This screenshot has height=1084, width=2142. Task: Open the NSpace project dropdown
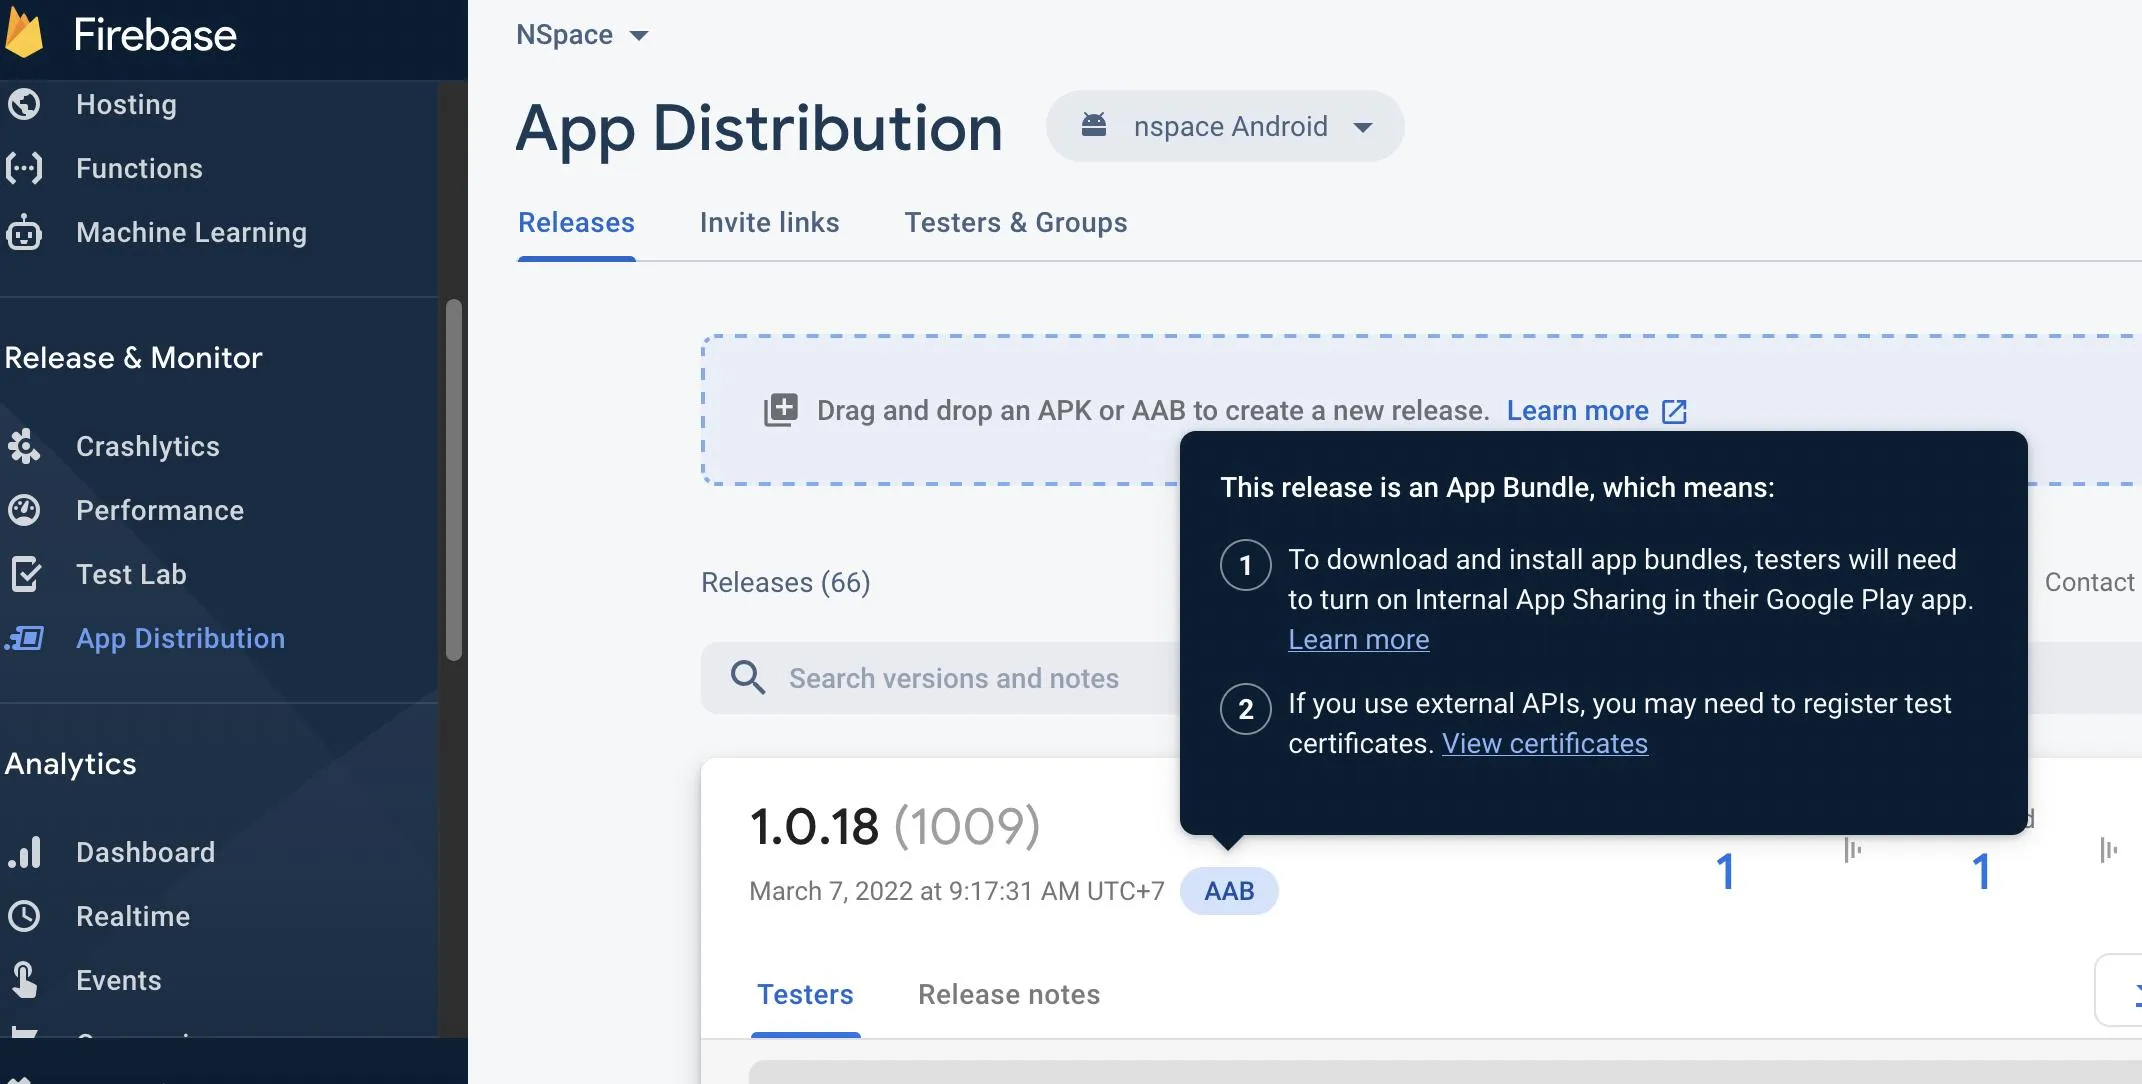[582, 35]
